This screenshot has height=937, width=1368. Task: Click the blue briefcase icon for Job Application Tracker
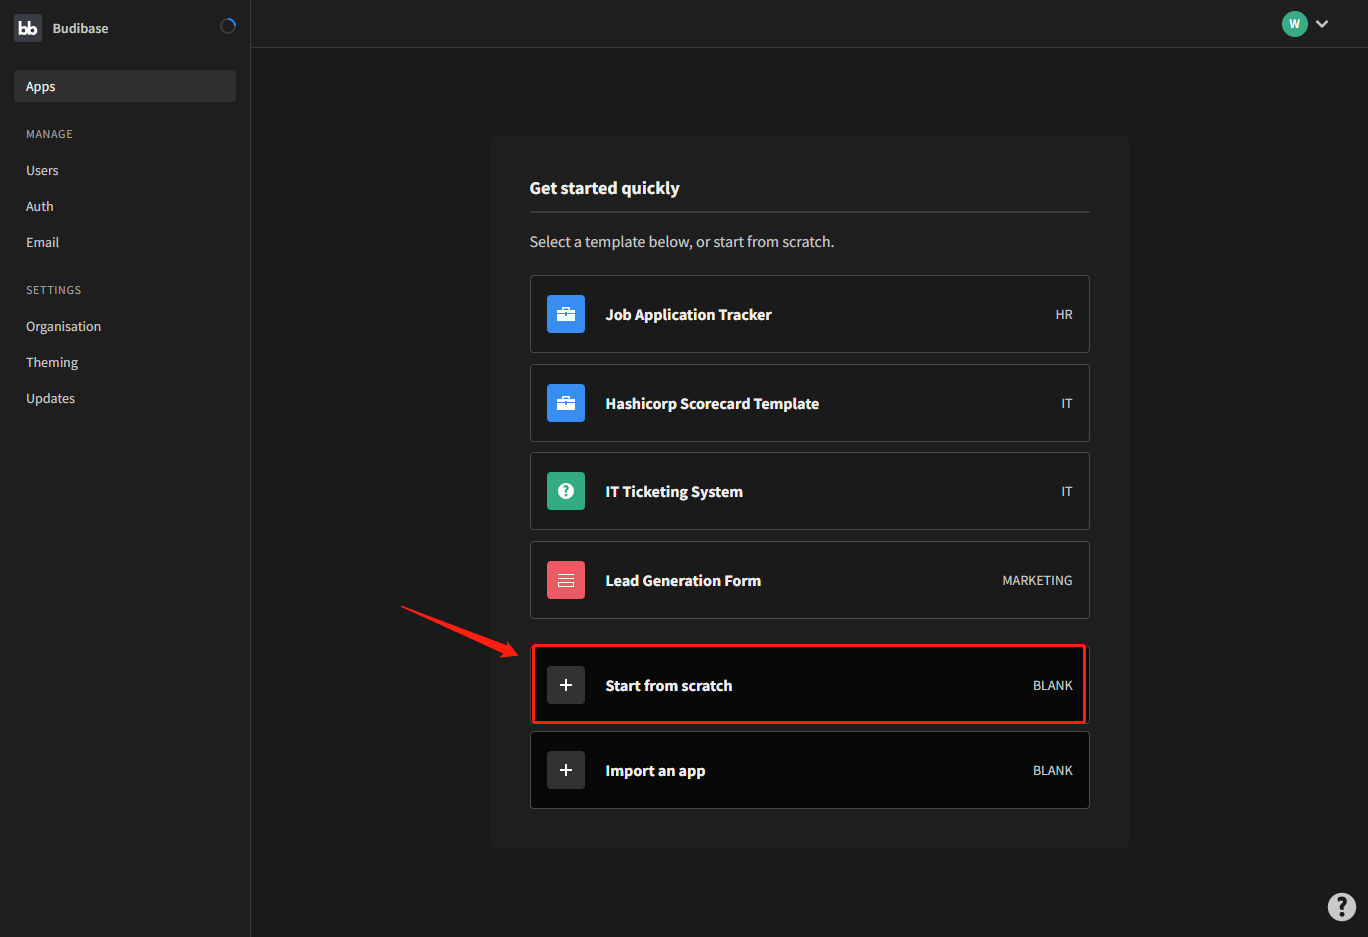[566, 314]
